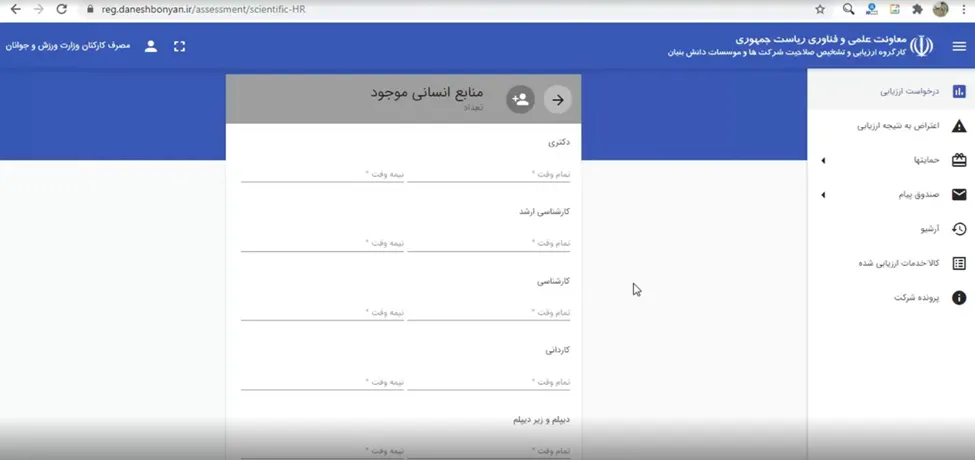Click the history clock icon beside آرشیو
Image resolution: width=975 pixels, height=460 pixels.
point(959,229)
